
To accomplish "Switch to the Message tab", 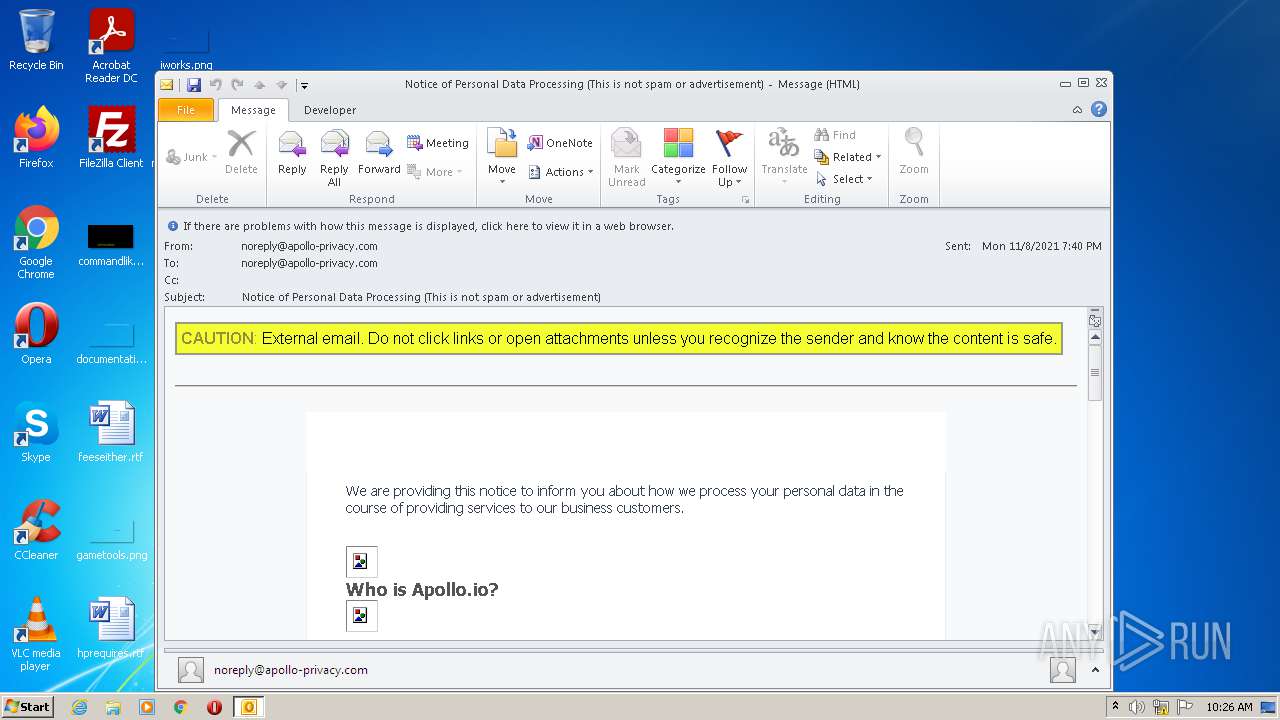I will 253,110.
